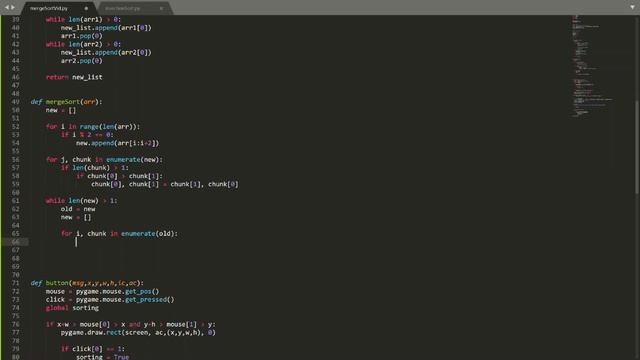Screen dimensions: 640x360
Task: Click 'for i in range(len(arr)):' line
Action: point(93,127)
